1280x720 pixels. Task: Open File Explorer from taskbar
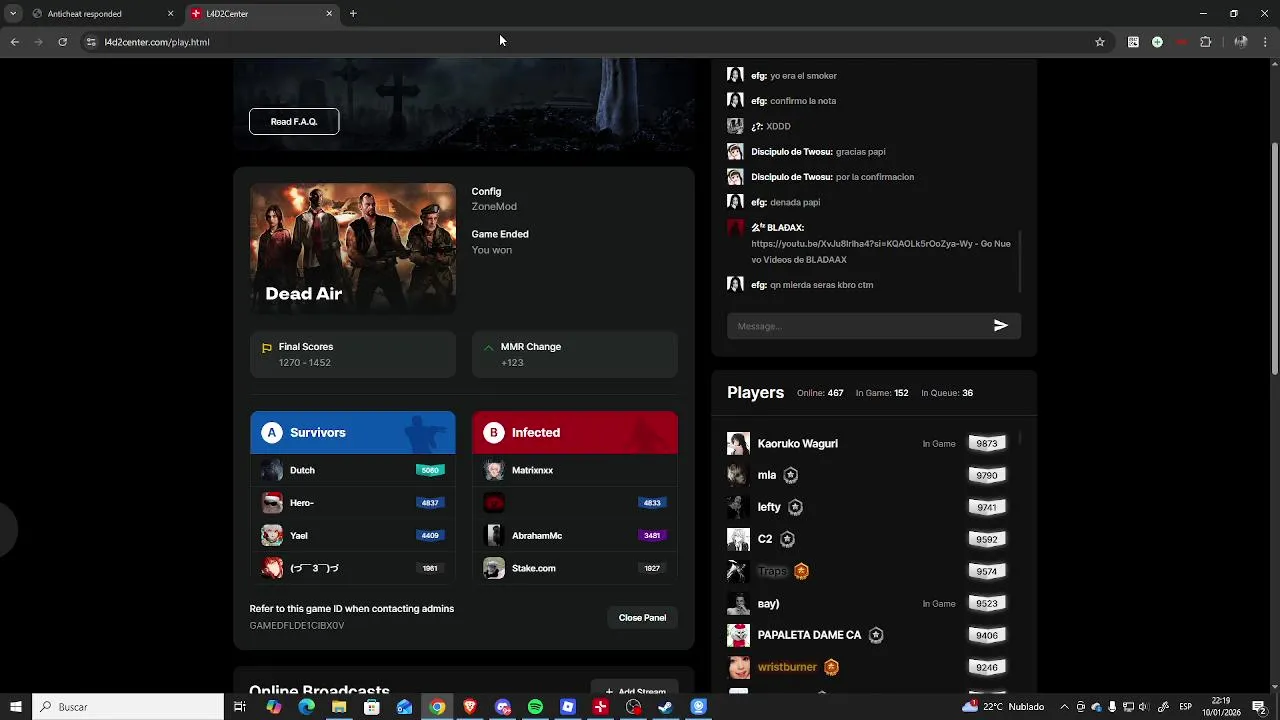339,707
